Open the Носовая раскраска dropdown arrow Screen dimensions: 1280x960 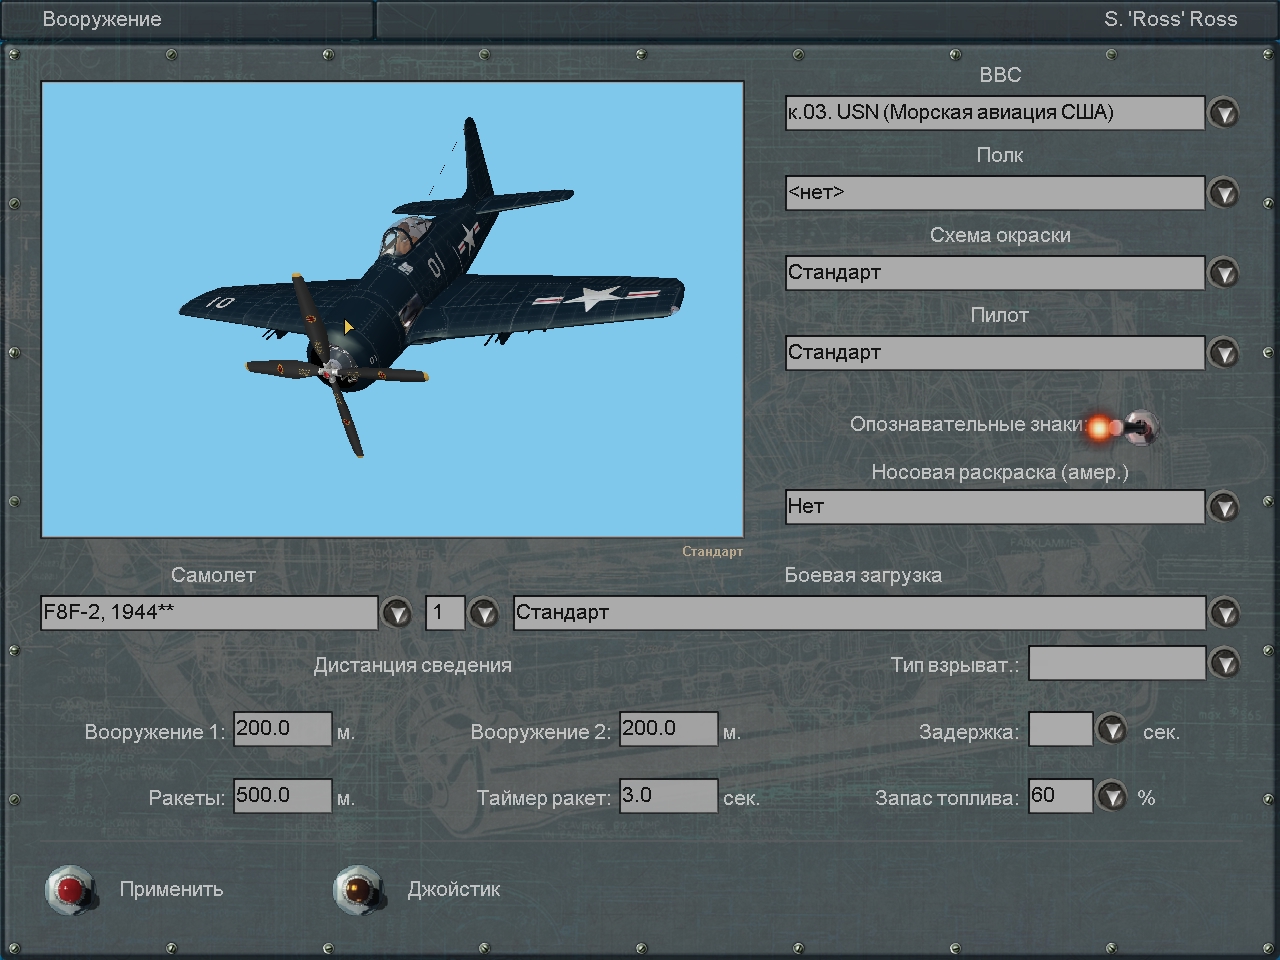click(x=1223, y=507)
